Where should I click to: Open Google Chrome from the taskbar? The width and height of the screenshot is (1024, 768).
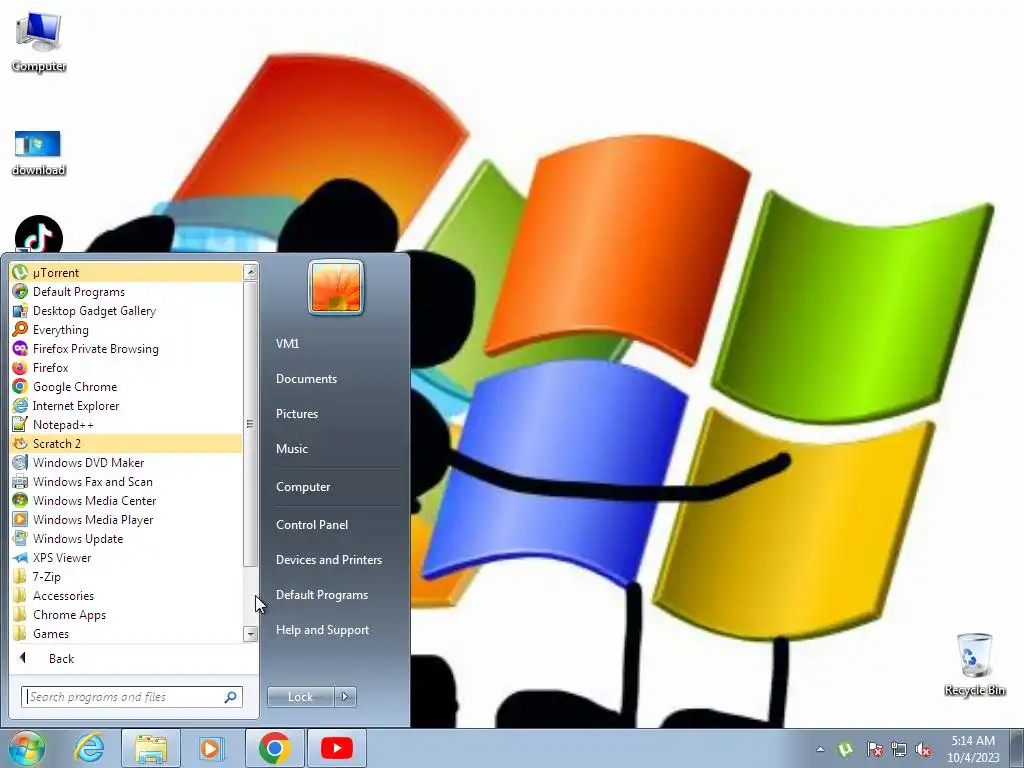tap(274, 748)
